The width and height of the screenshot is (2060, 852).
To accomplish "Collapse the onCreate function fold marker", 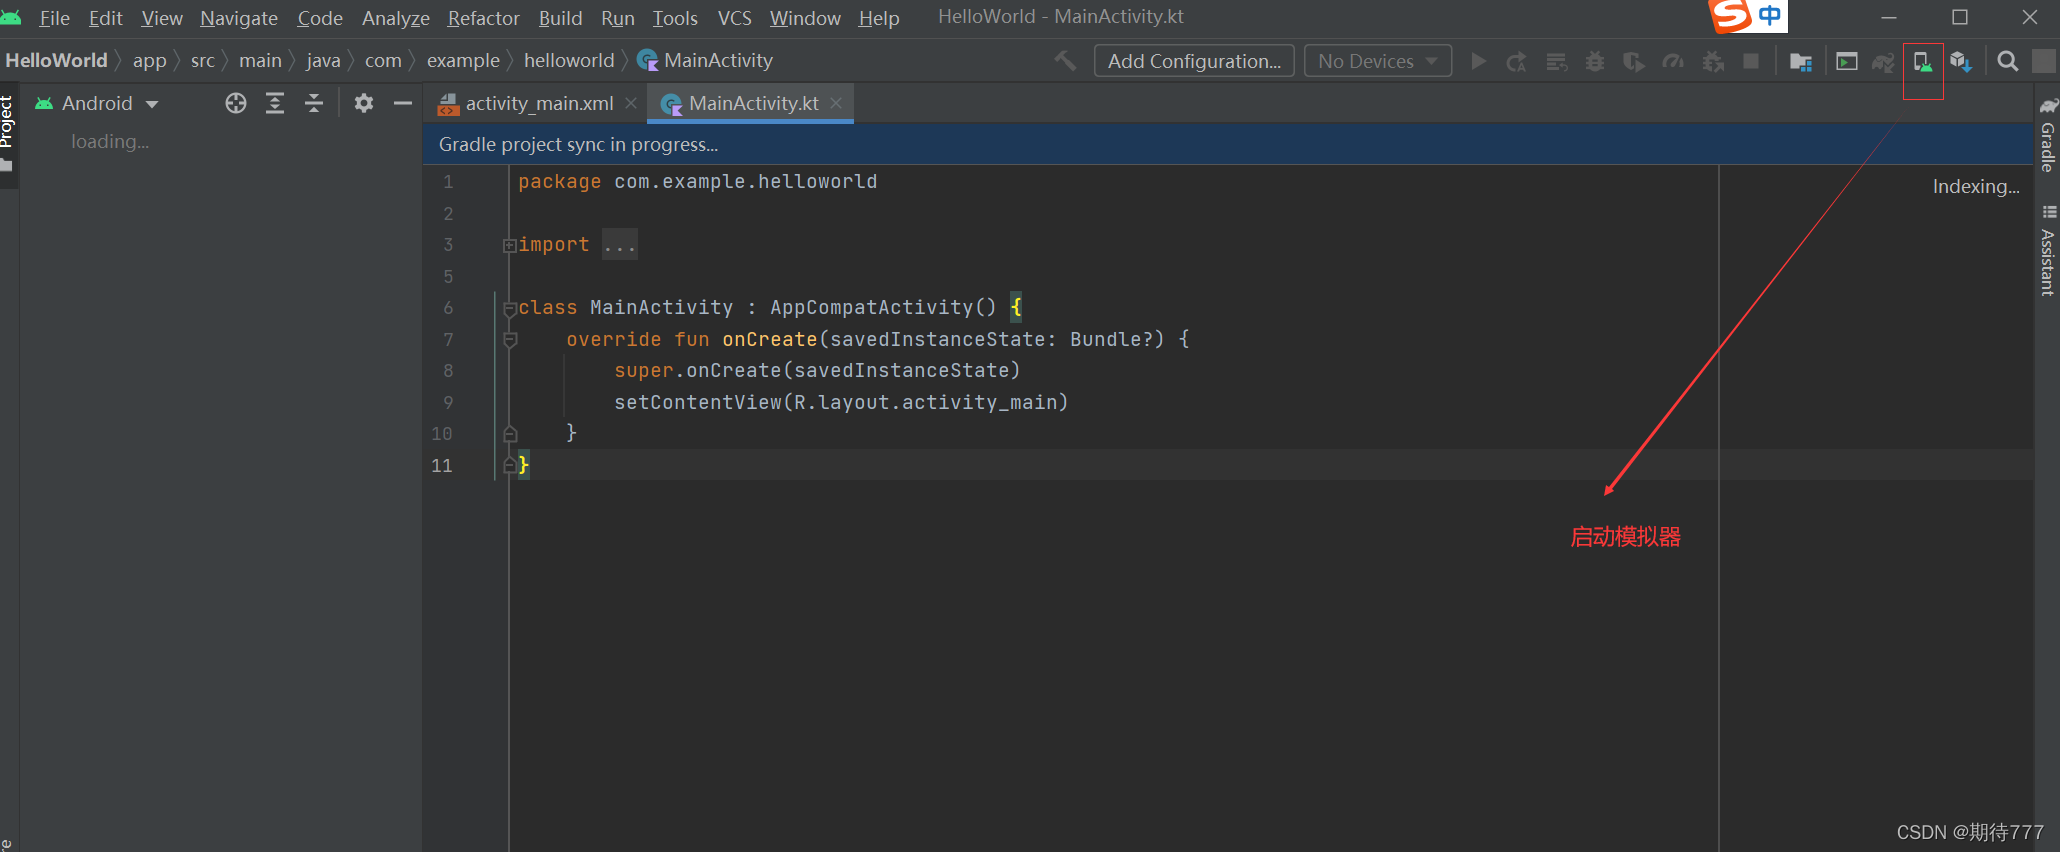I will click(510, 340).
